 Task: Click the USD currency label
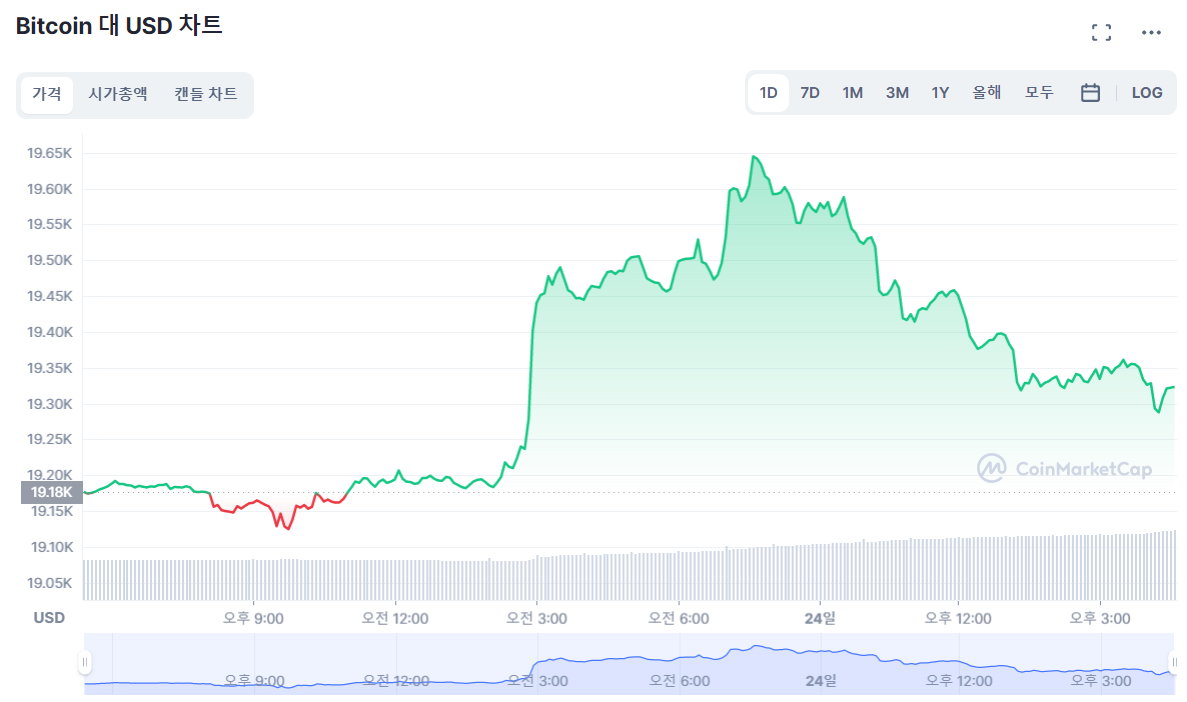point(49,618)
